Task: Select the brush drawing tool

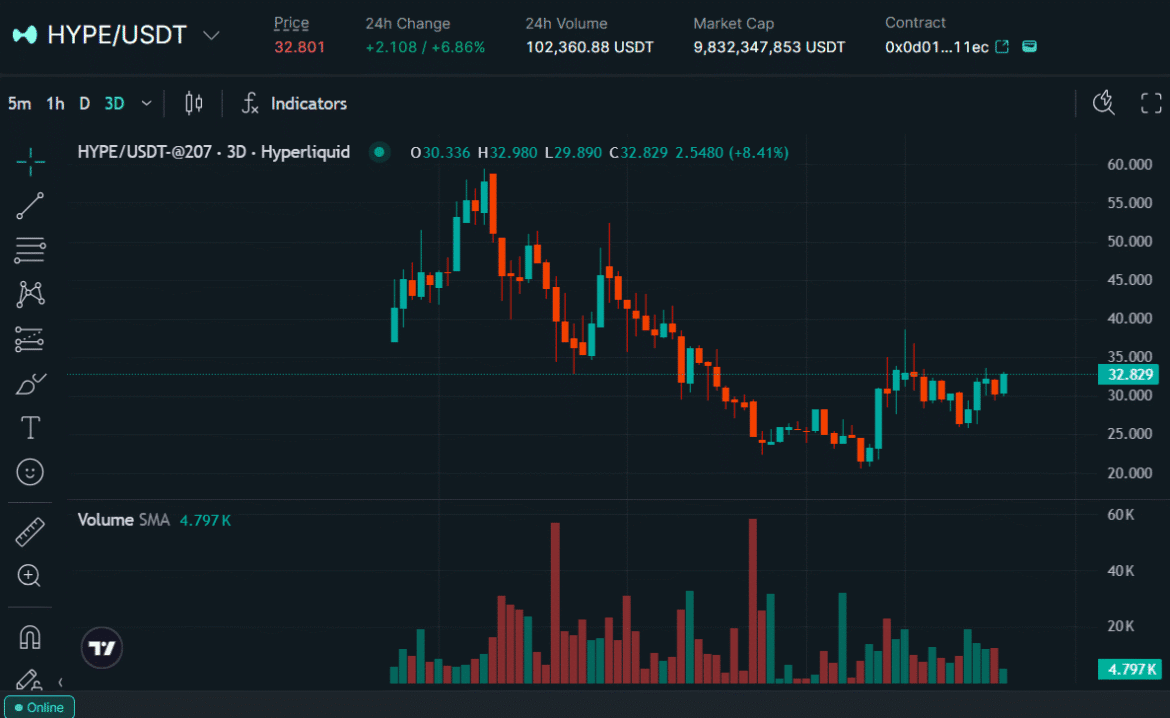Action: 29,383
